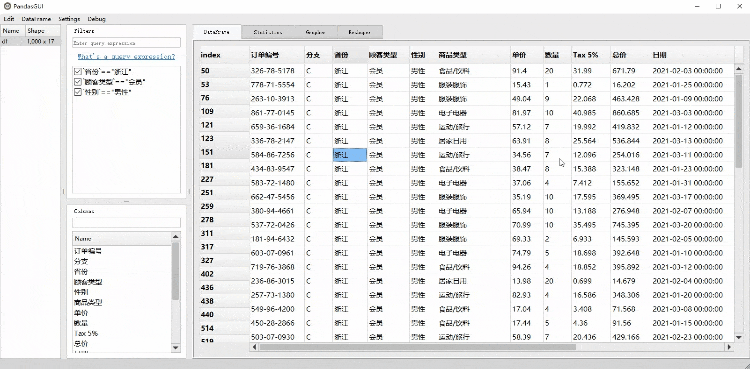
Task: Click the 省份 column header in table
Action: [350, 55]
